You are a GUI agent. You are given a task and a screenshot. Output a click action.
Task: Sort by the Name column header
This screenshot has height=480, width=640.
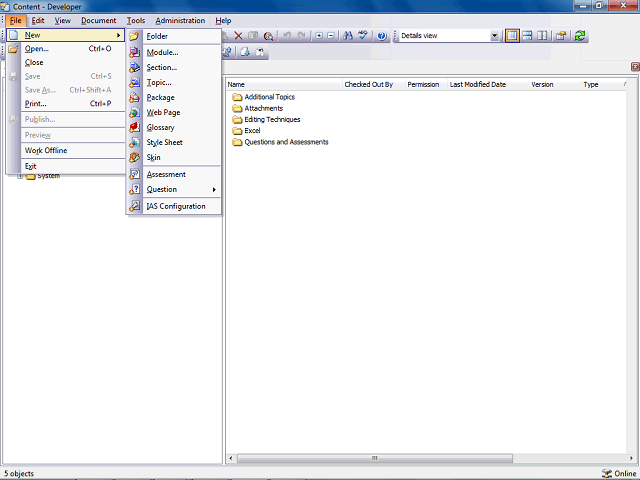pos(284,84)
